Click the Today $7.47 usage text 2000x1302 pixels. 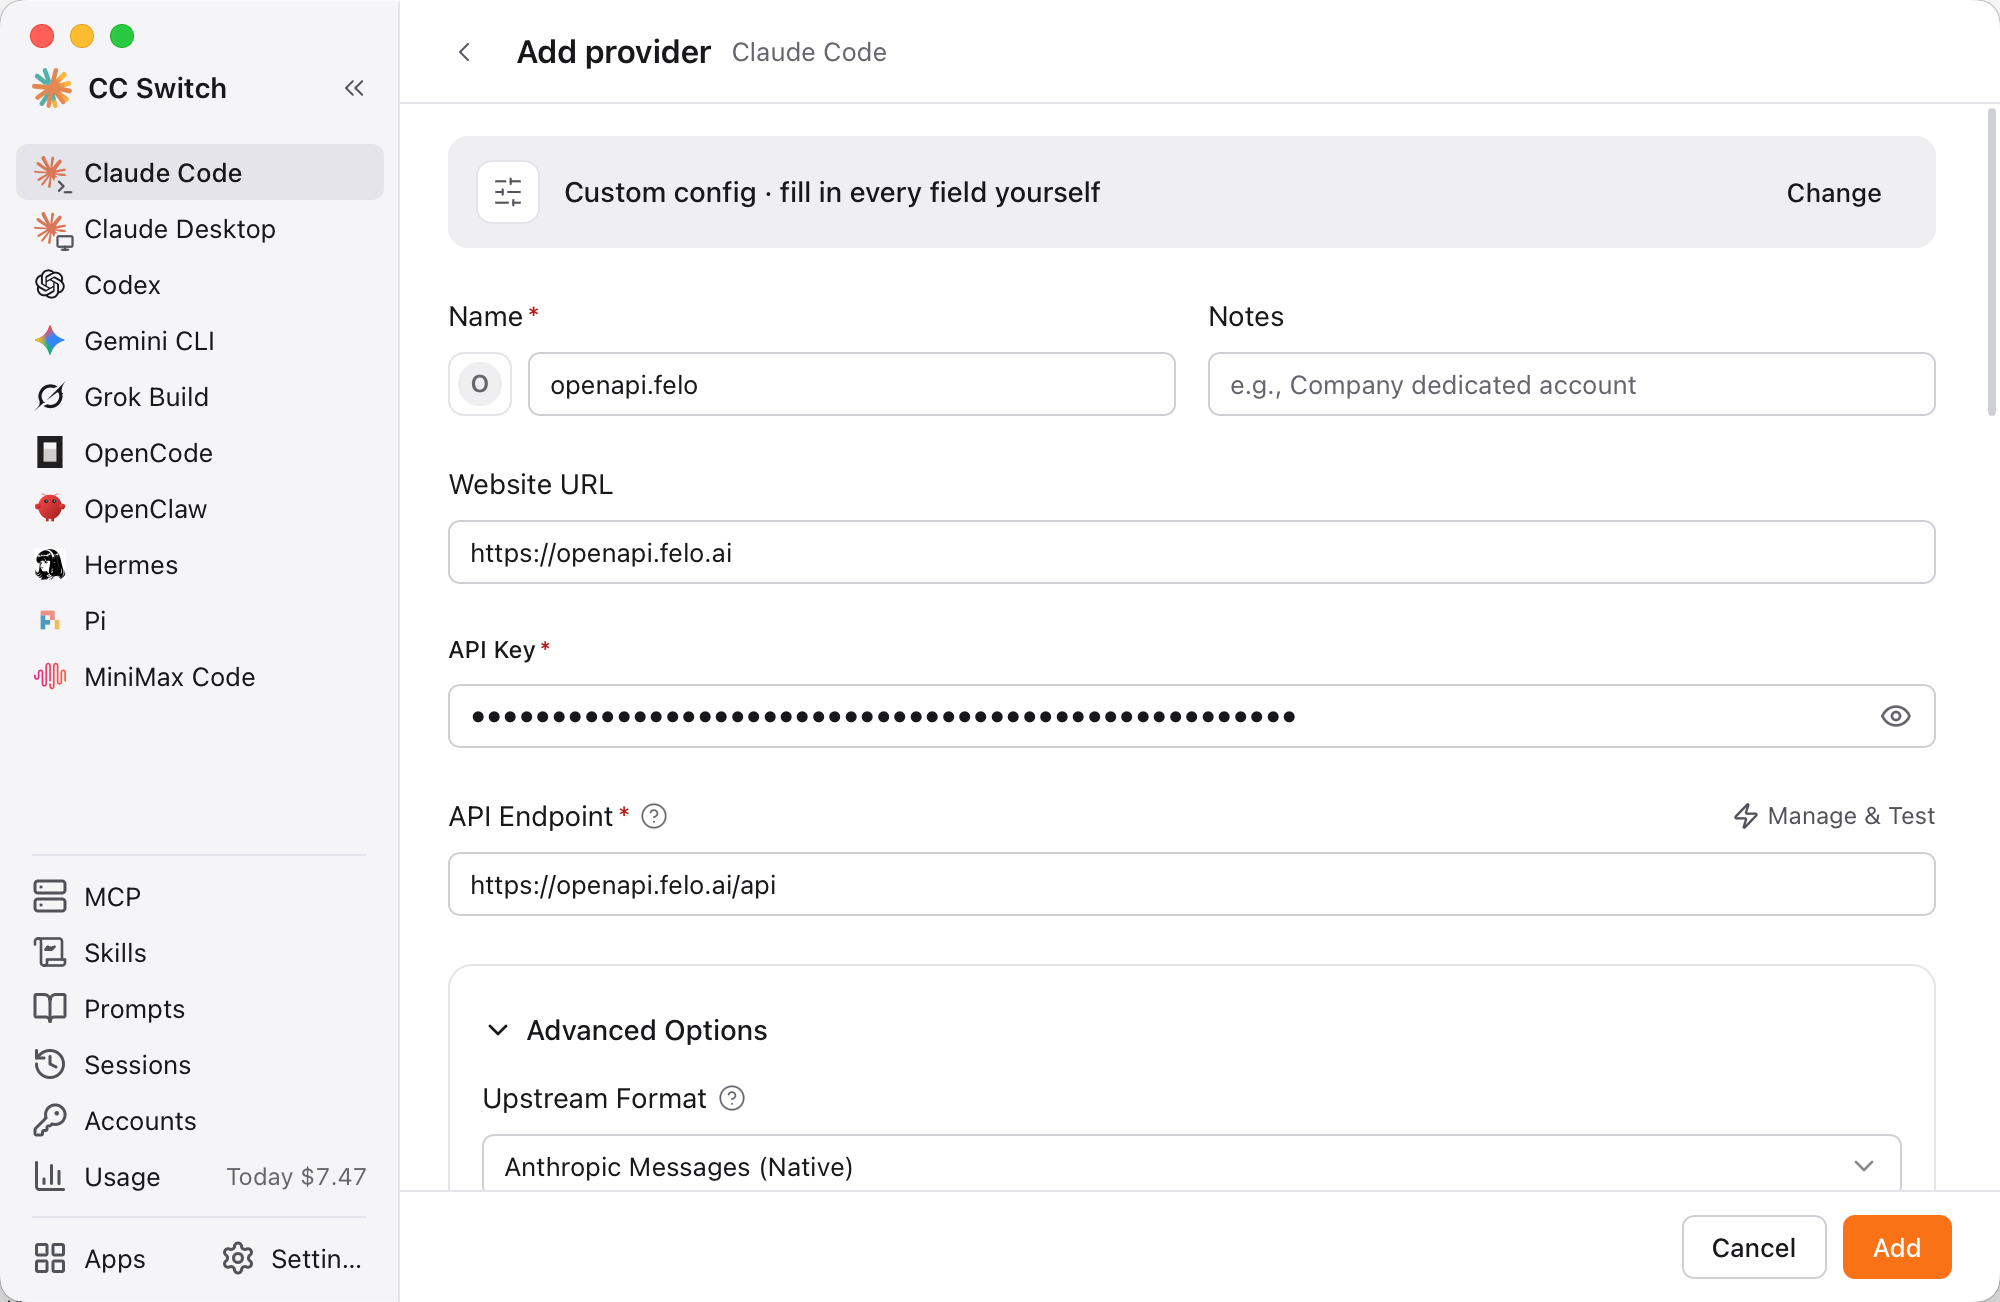click(296, 1177)
